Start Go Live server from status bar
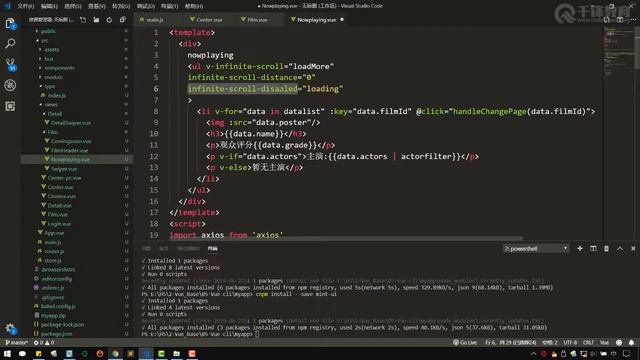This screenshot has height=360, width=640. pyautogui.click(x=465, y=342)
